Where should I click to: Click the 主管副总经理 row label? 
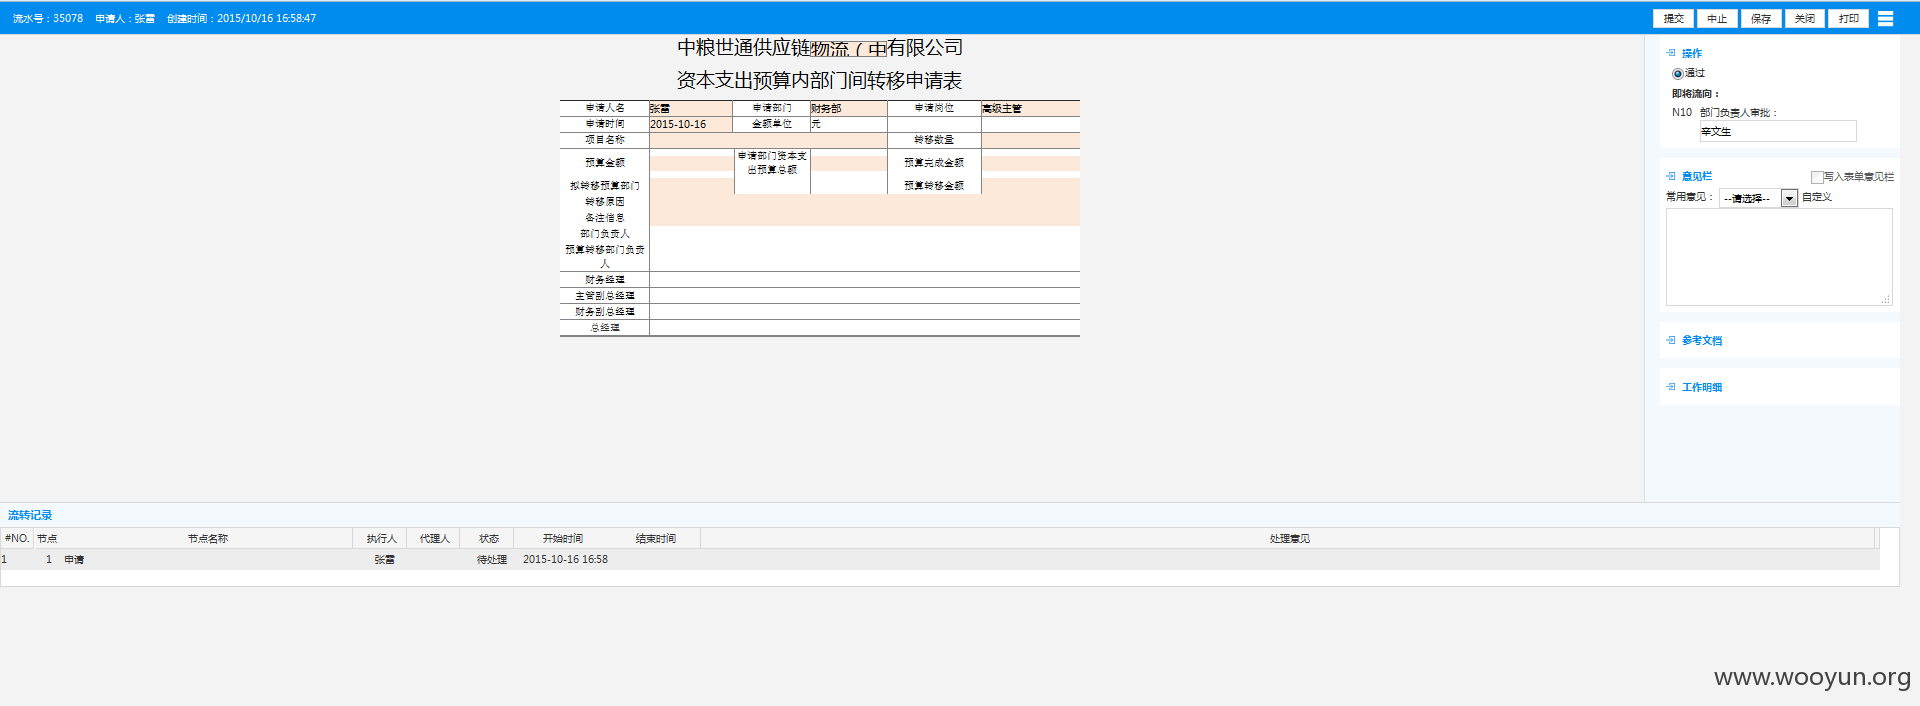605,296
